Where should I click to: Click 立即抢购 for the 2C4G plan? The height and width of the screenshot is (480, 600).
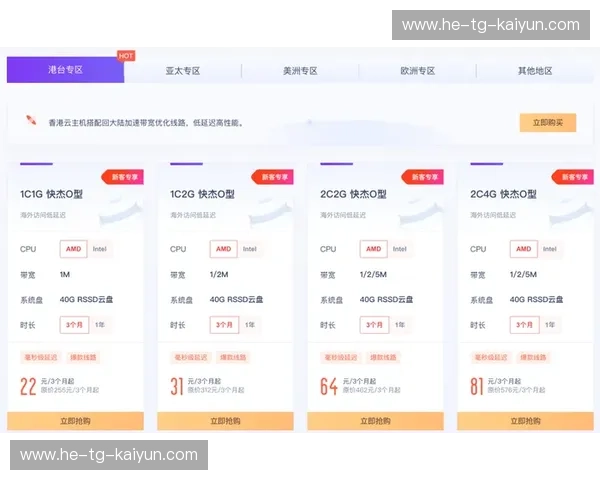coord(525,421)
